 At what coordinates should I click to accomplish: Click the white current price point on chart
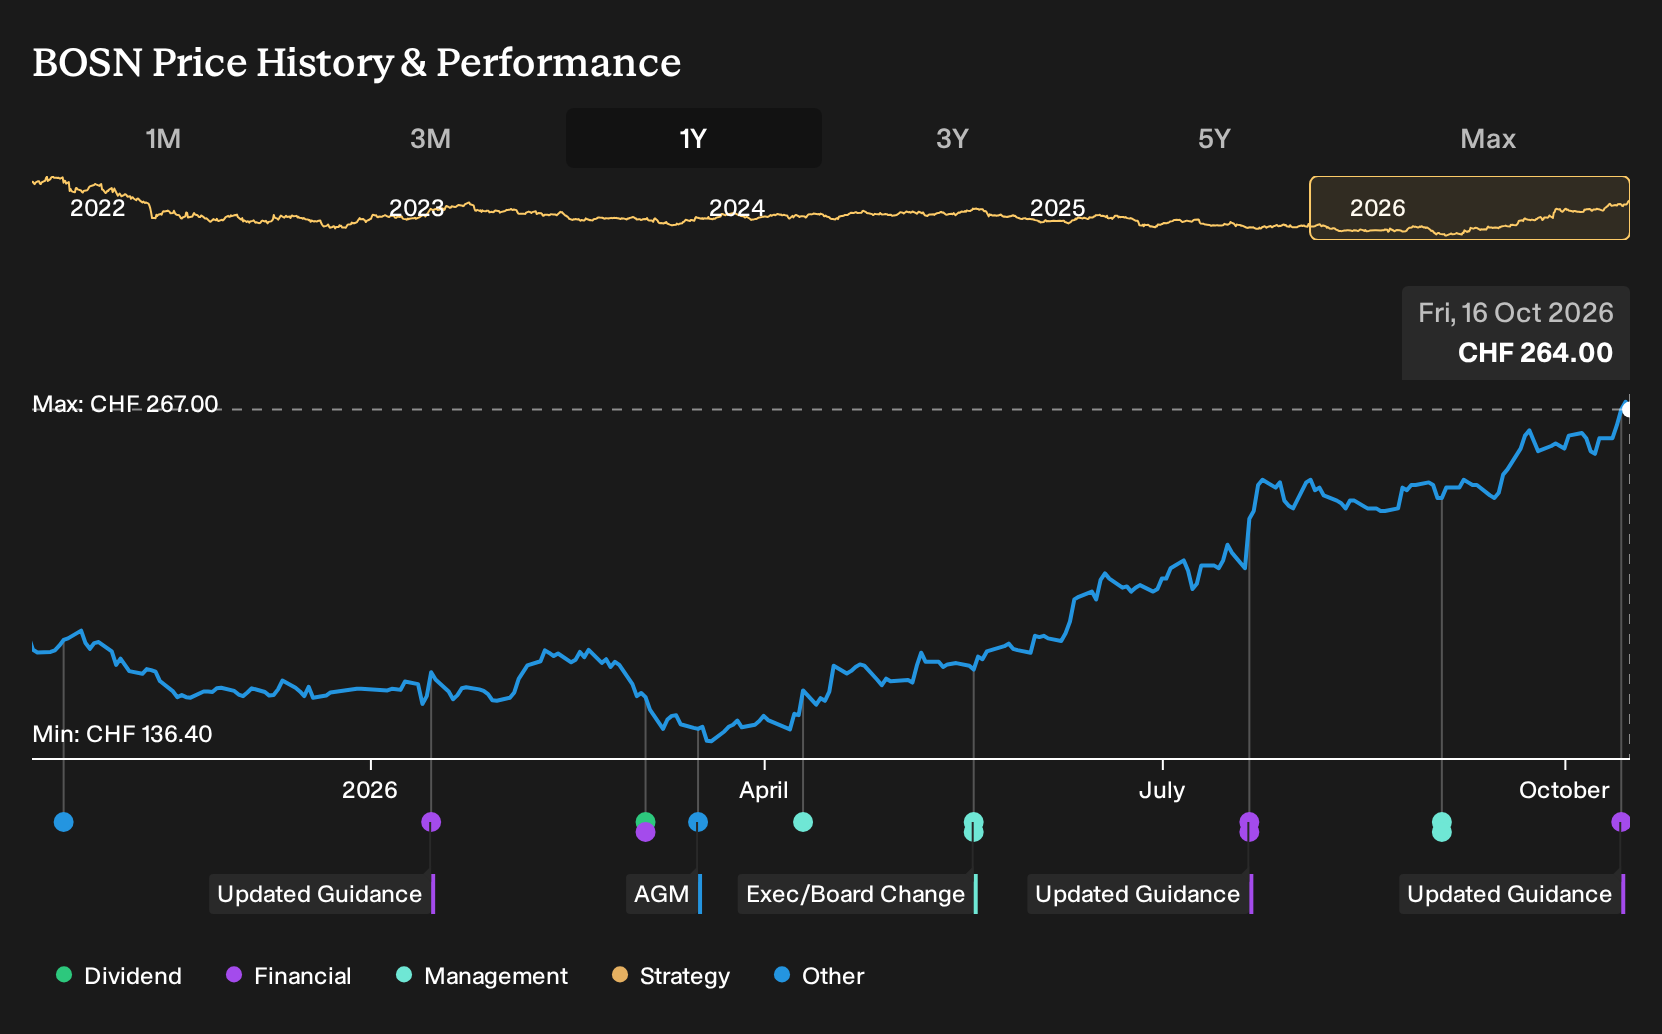click(x=1628, y=409)
